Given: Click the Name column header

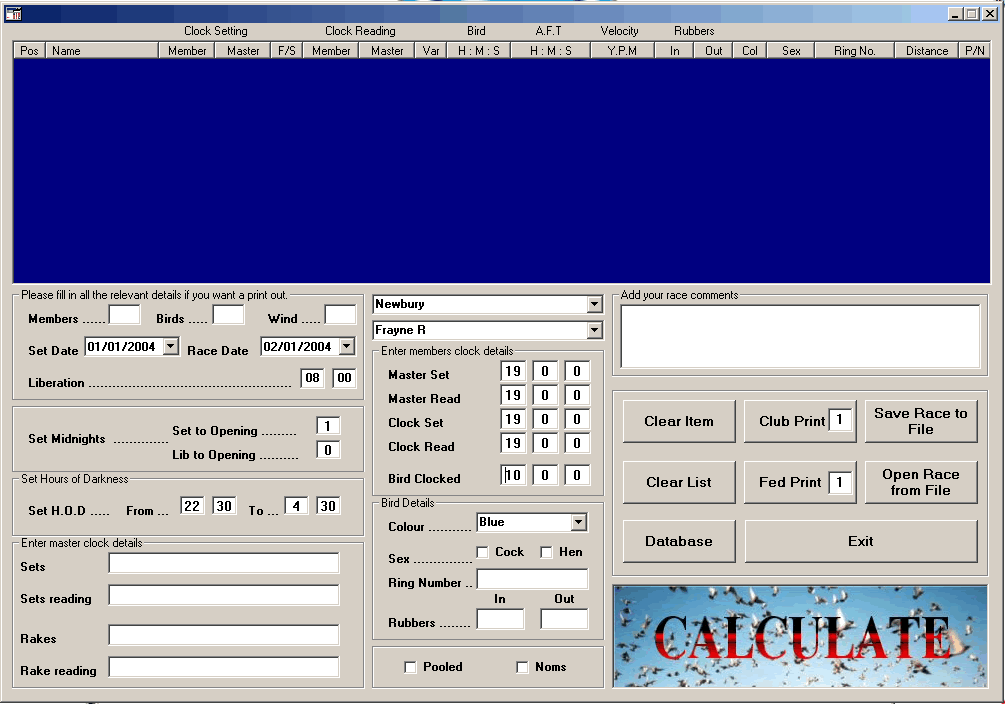Looking at the screenshot, I should tap(102, 51).
